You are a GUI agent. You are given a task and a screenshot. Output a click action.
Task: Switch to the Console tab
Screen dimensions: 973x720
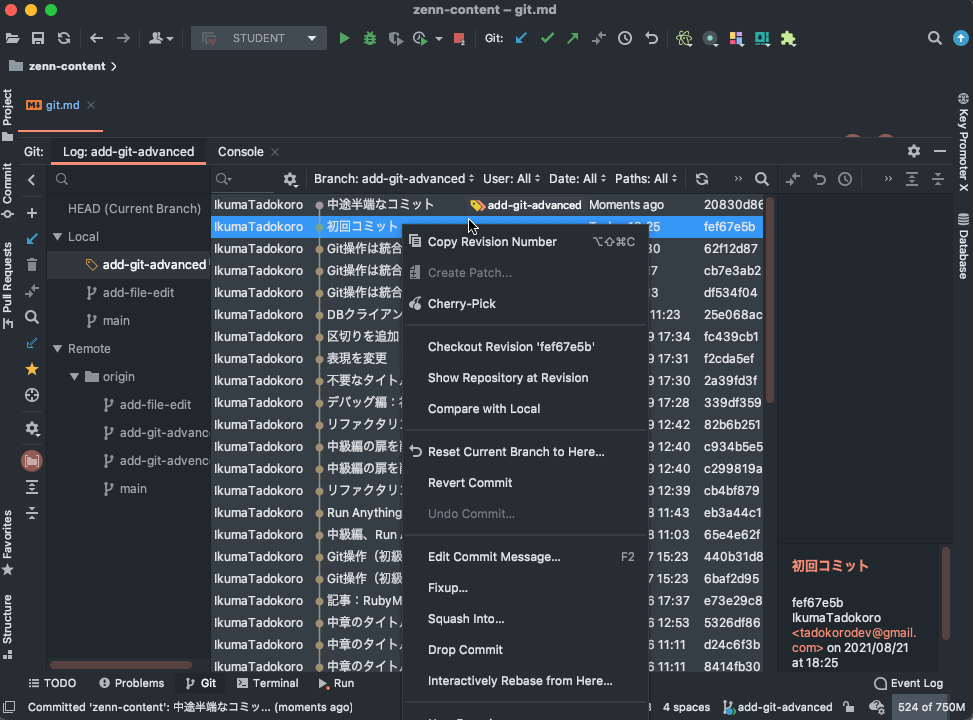point(239,151)
